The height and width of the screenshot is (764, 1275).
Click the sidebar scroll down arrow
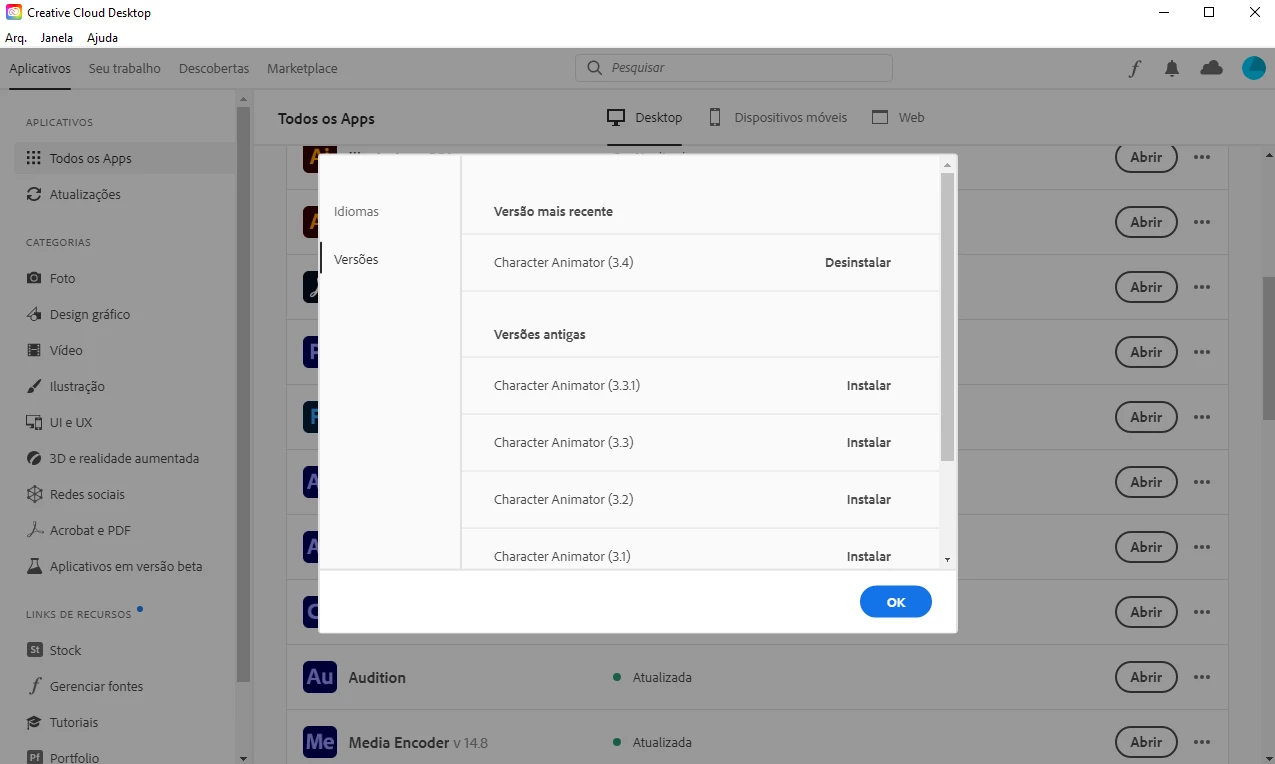[243, 757]
